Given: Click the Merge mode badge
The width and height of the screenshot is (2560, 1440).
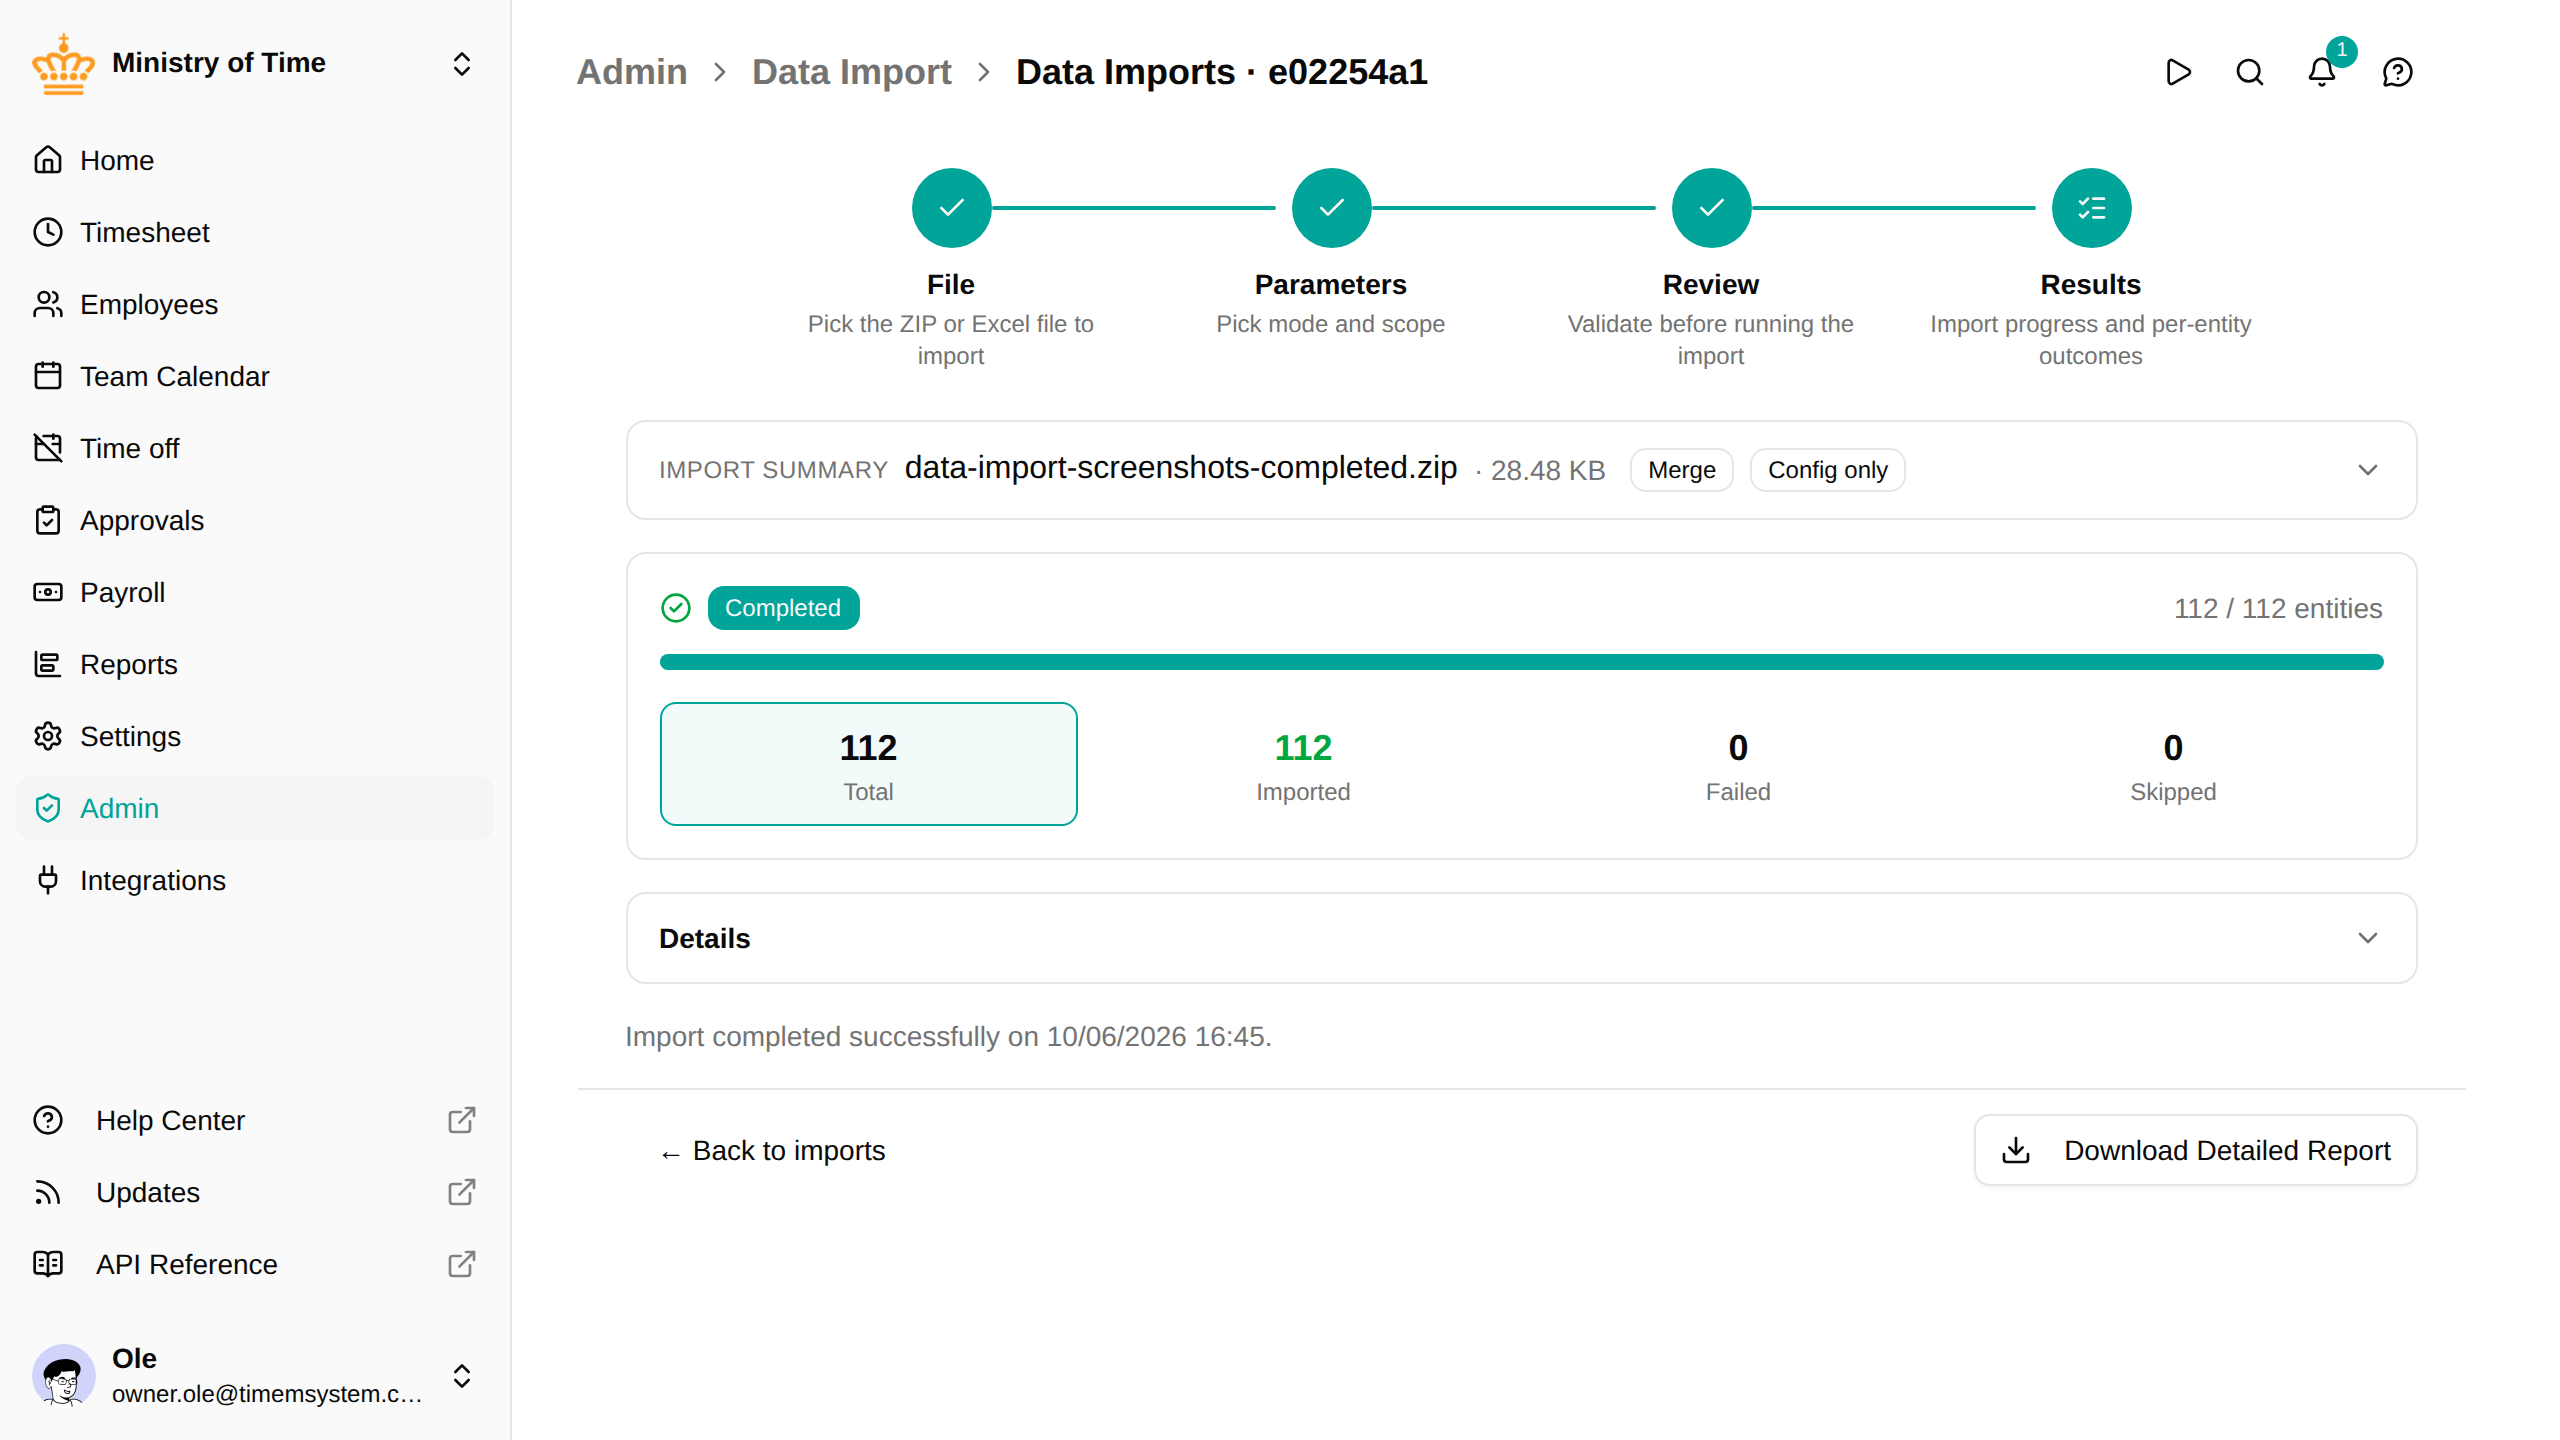Looking at the screenshot, I should point(1681,470).
